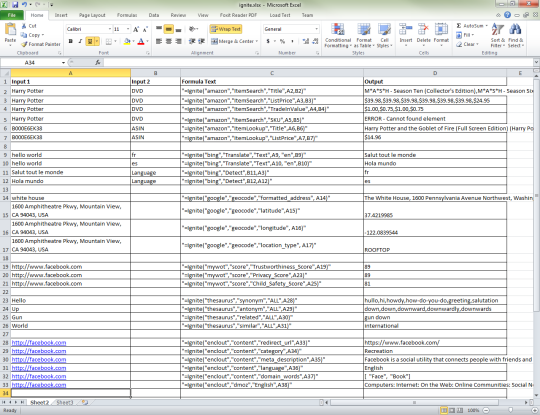This screenshot has width=540, height=415.
Task: Toggle Middle Align vertical alignment
Action: click(x=168, y=29)
